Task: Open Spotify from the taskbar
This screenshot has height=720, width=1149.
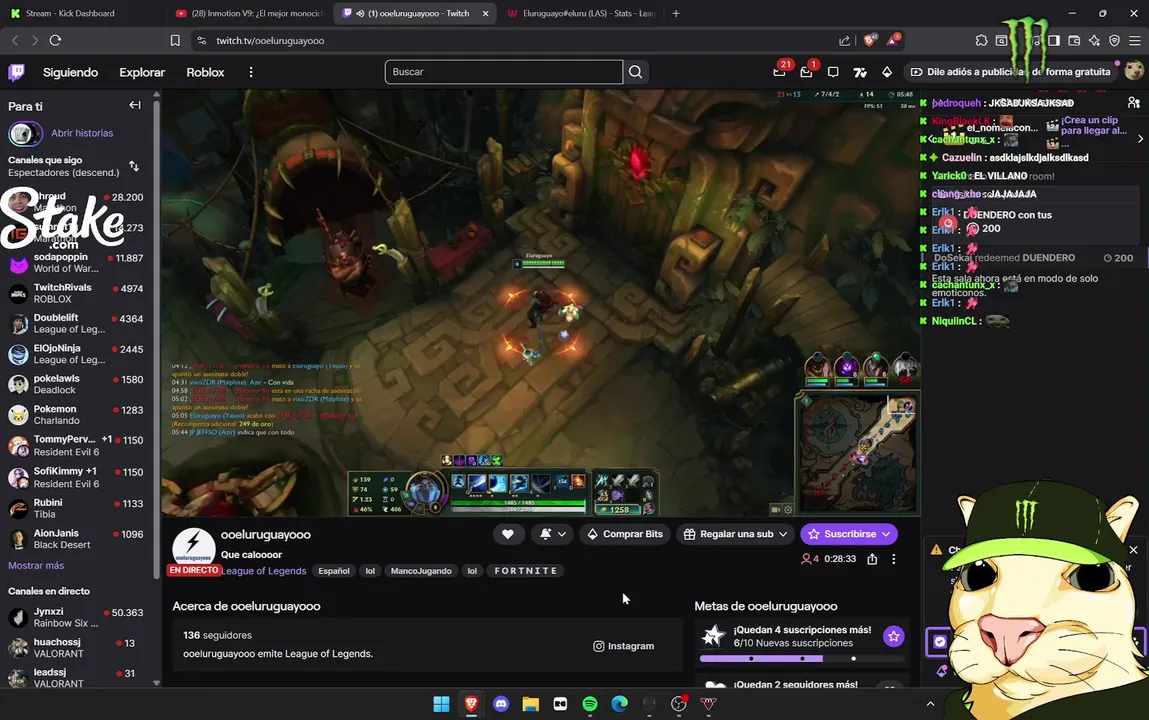Action: (590, 704)
